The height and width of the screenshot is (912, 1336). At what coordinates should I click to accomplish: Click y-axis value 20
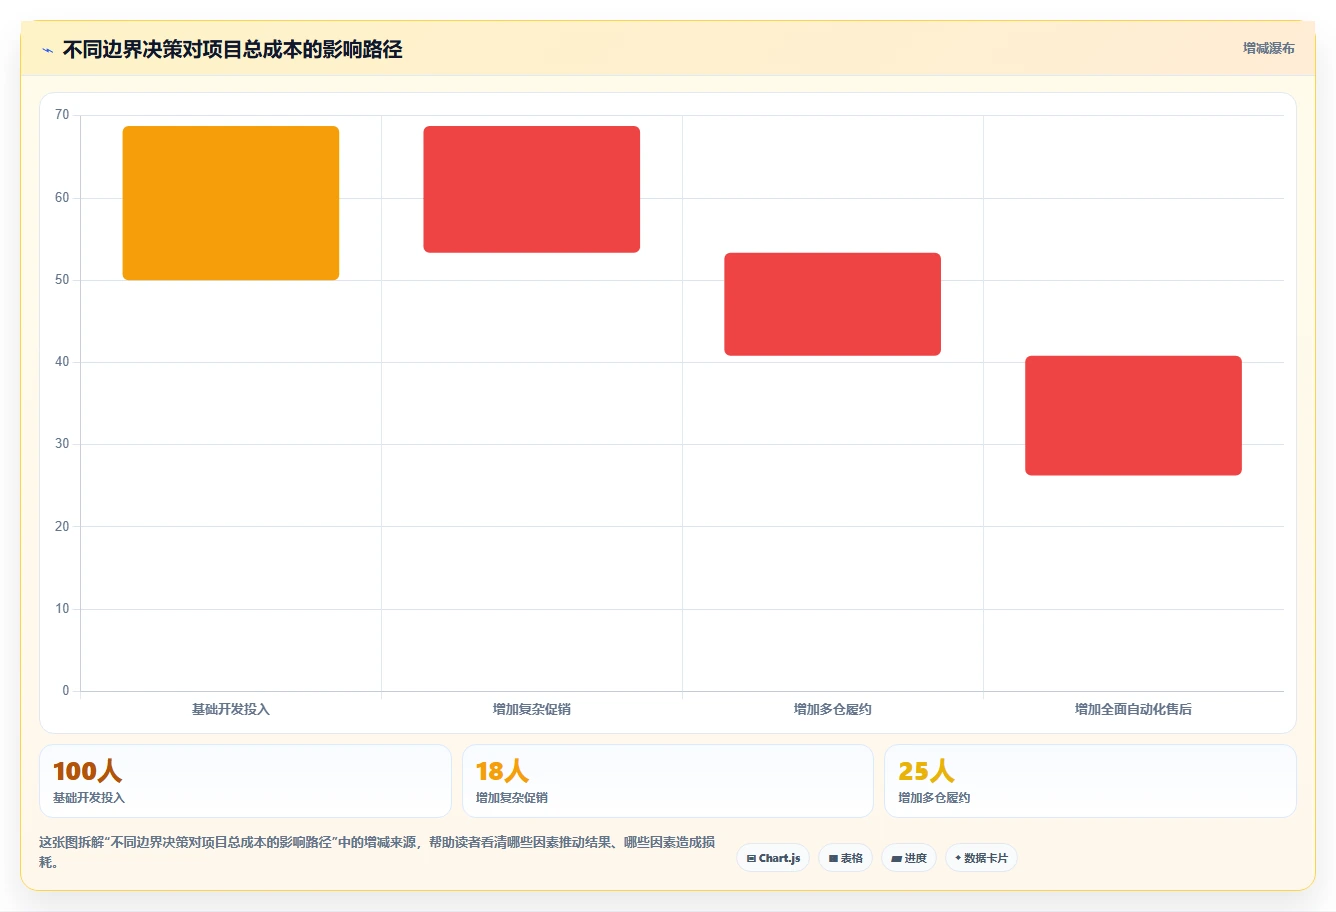(x=62, y=526)
